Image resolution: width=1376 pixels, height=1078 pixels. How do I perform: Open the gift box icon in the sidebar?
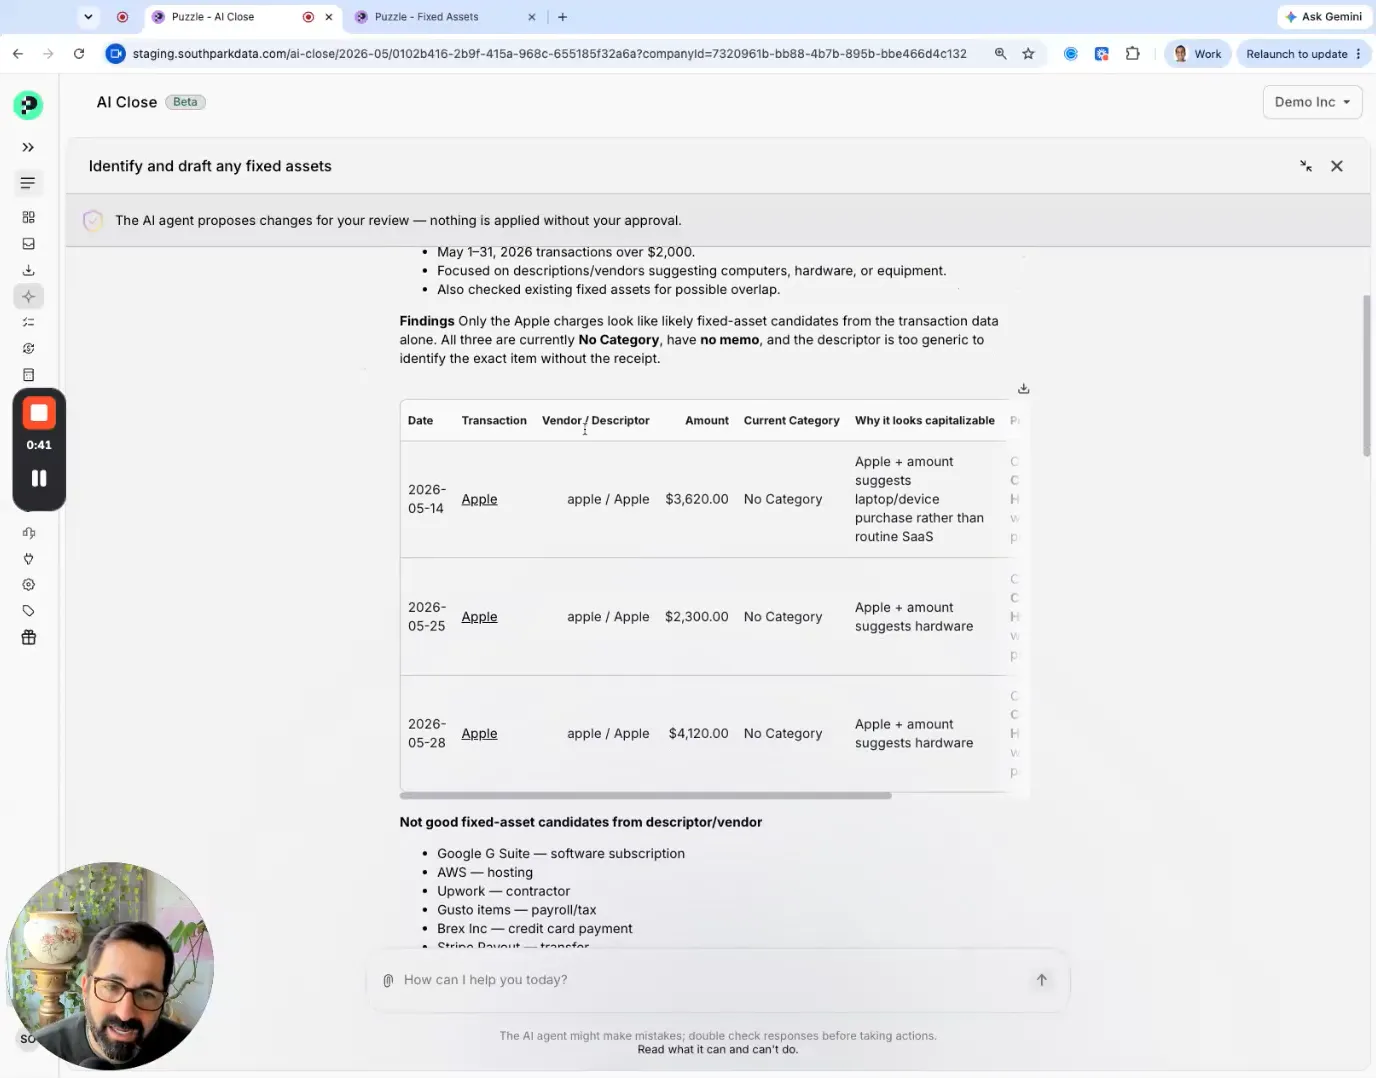click(x=28, y=637)
